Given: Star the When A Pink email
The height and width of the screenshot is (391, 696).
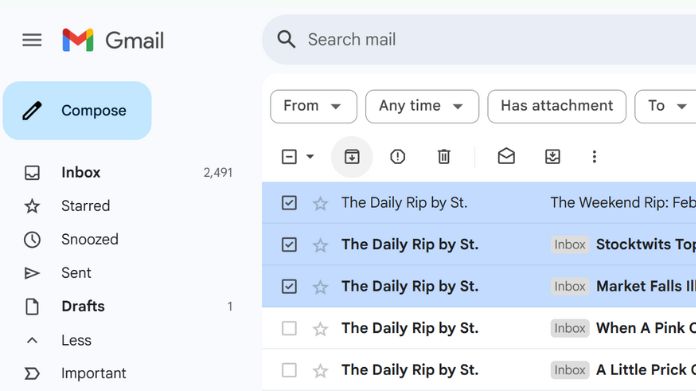Looking at the screenshot, I should pyautogui.click(x=320, y=329).
